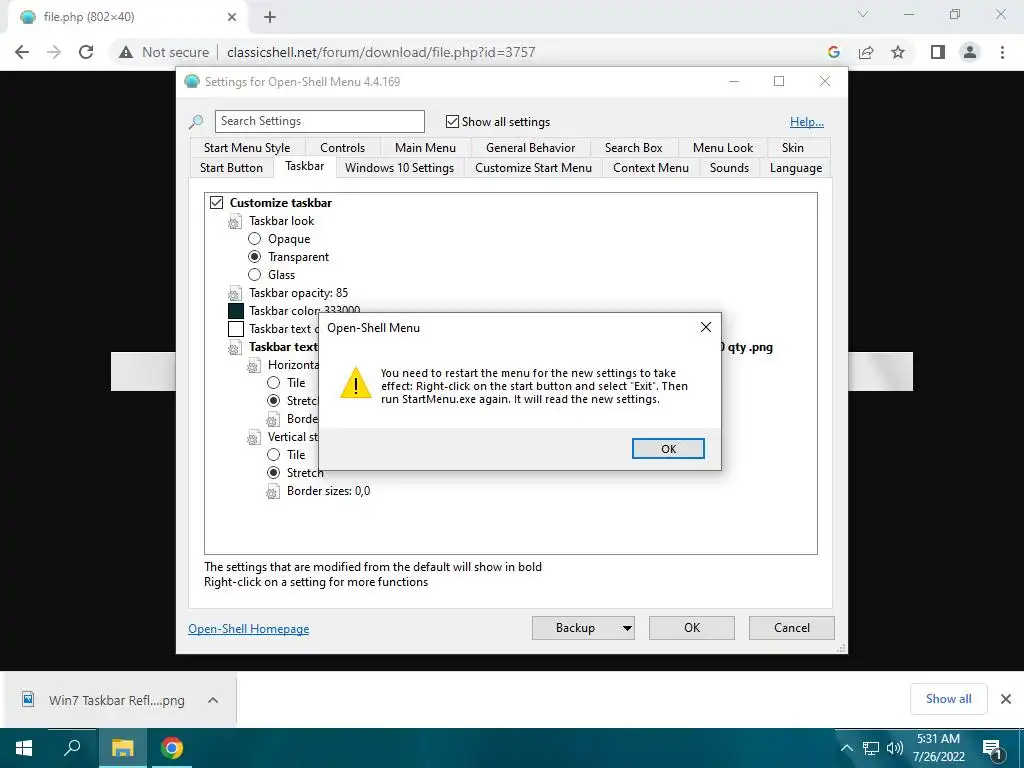1024x768 pixels.
Task: Open the volume control in the system tray
Action: tap(895, 748)
